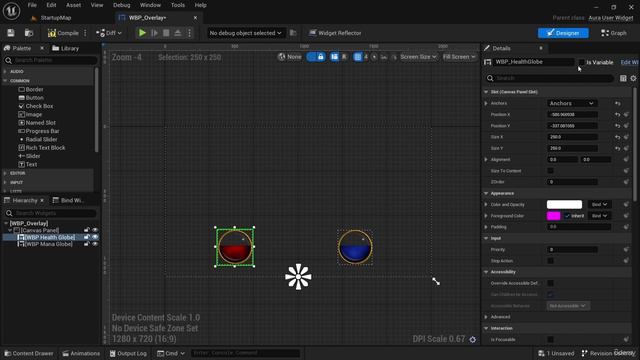Toggle the designer layout lock switch
The image size is (640, 360).
click(316, 57)
